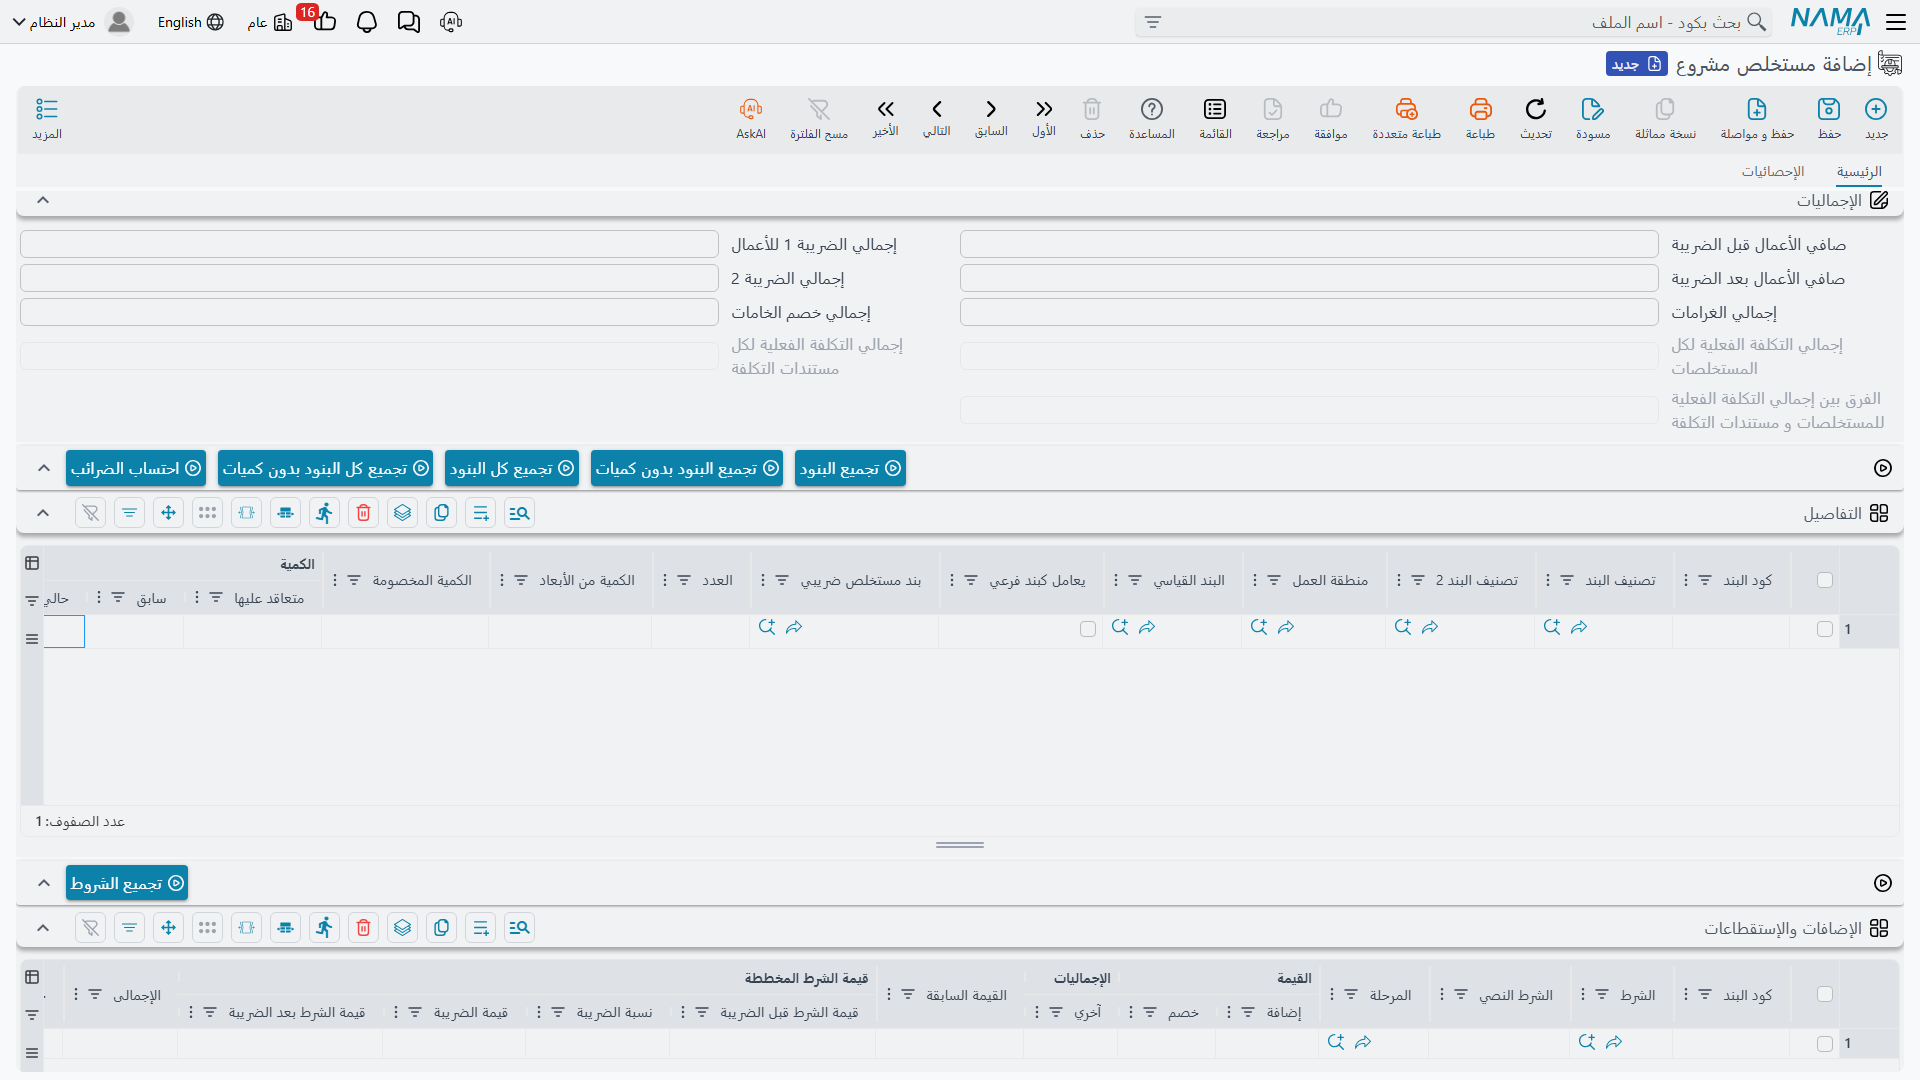Viewport: 1920px width, 1080px height.
Task: Click the حفظ و مواصلة icon
Action: click(x=1757, y=109)
